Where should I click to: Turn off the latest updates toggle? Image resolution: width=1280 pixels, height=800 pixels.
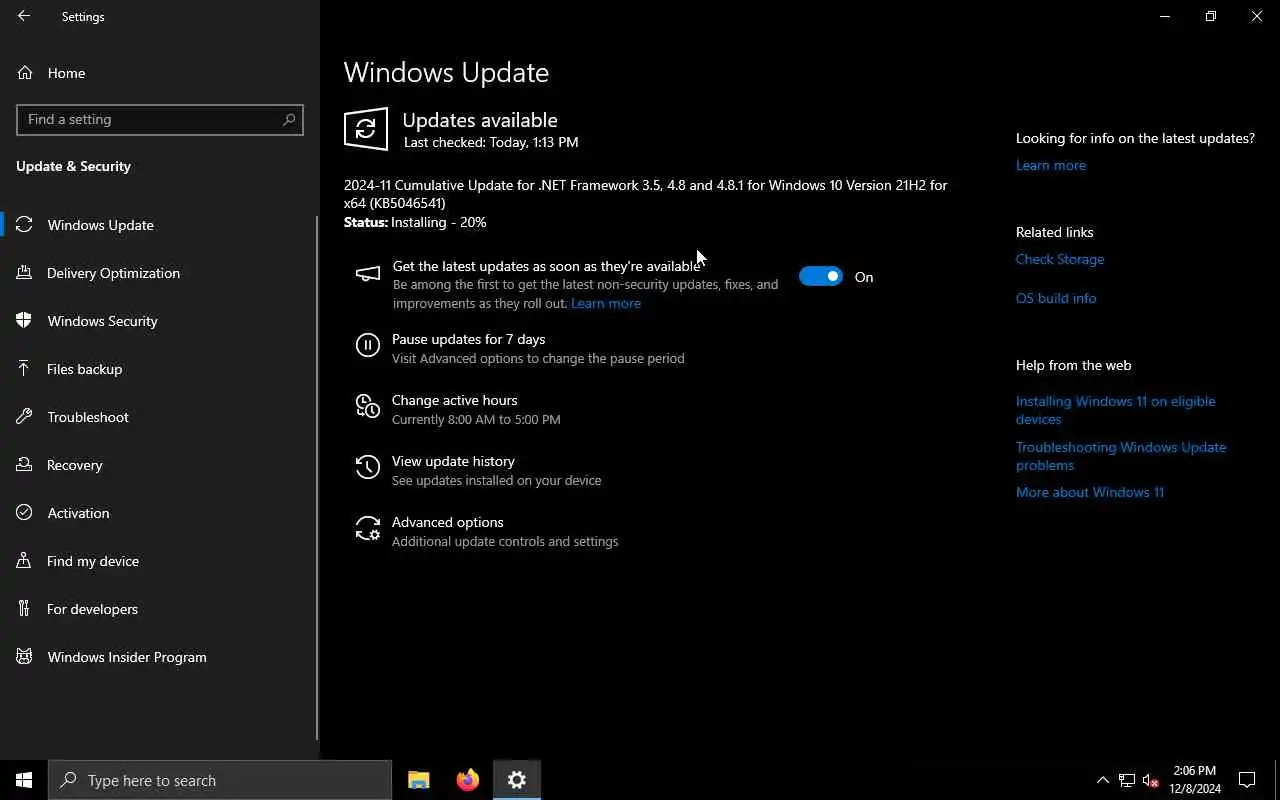click(x=821, y=277)
